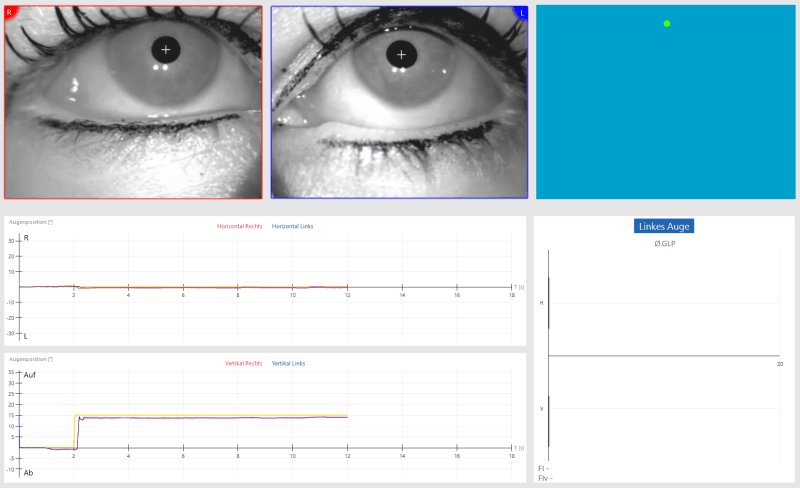This screenshot has width=800, height=488.
Task: Click the FIv value label
Action: click(543, 478)
